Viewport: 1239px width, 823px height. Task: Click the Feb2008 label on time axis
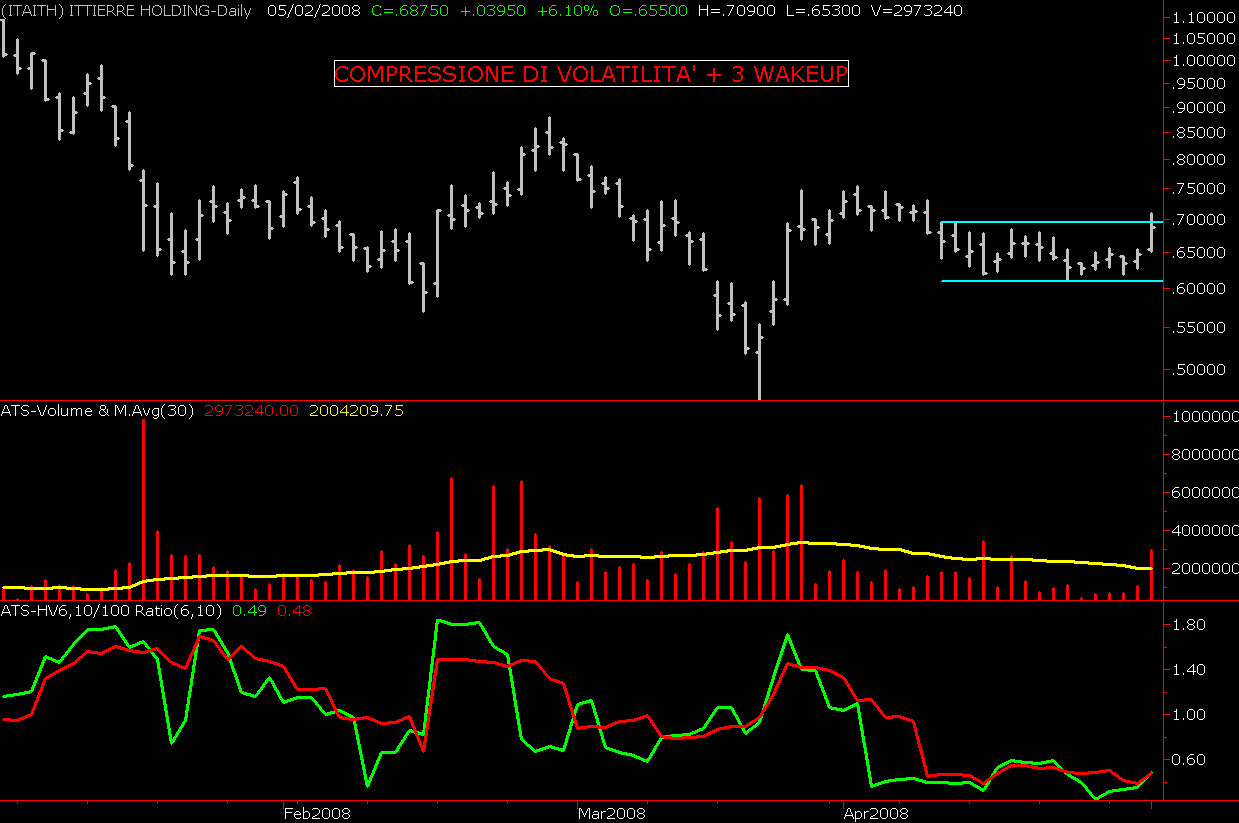click(x=316, y=813)
